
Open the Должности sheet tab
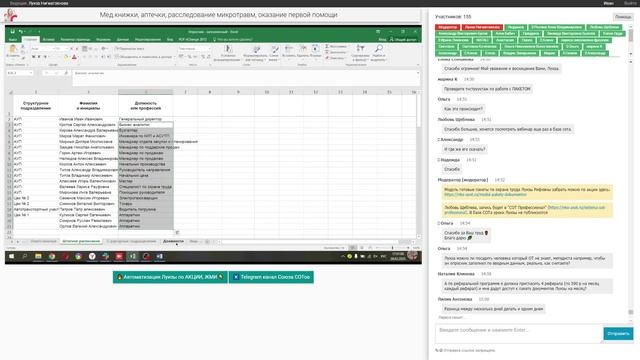click(173, 241)
